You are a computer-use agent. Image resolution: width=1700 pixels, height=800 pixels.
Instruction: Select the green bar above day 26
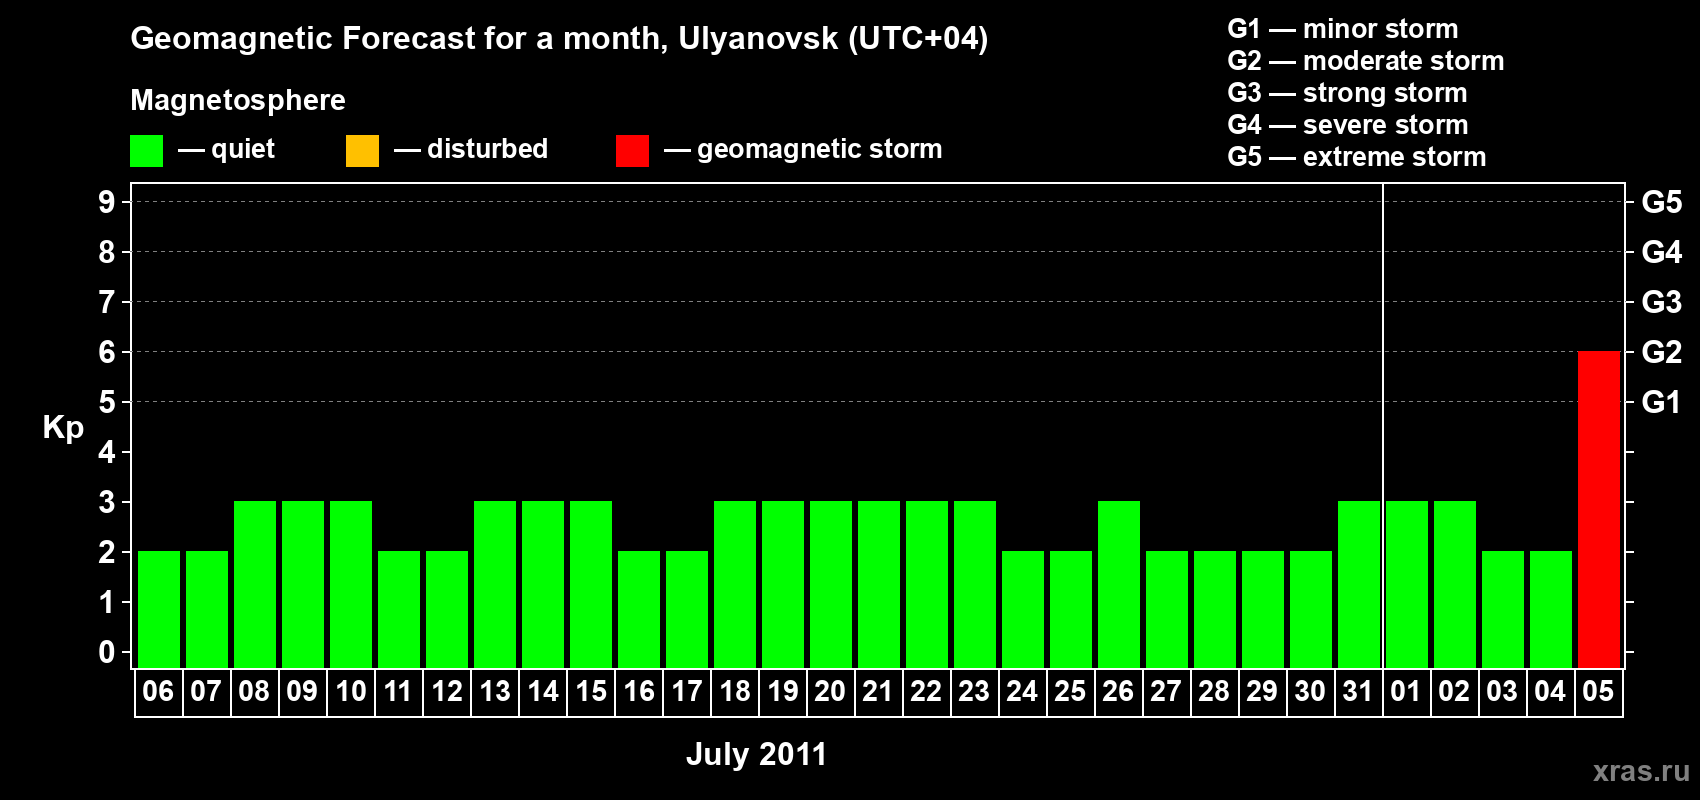tap(1118, 584)
